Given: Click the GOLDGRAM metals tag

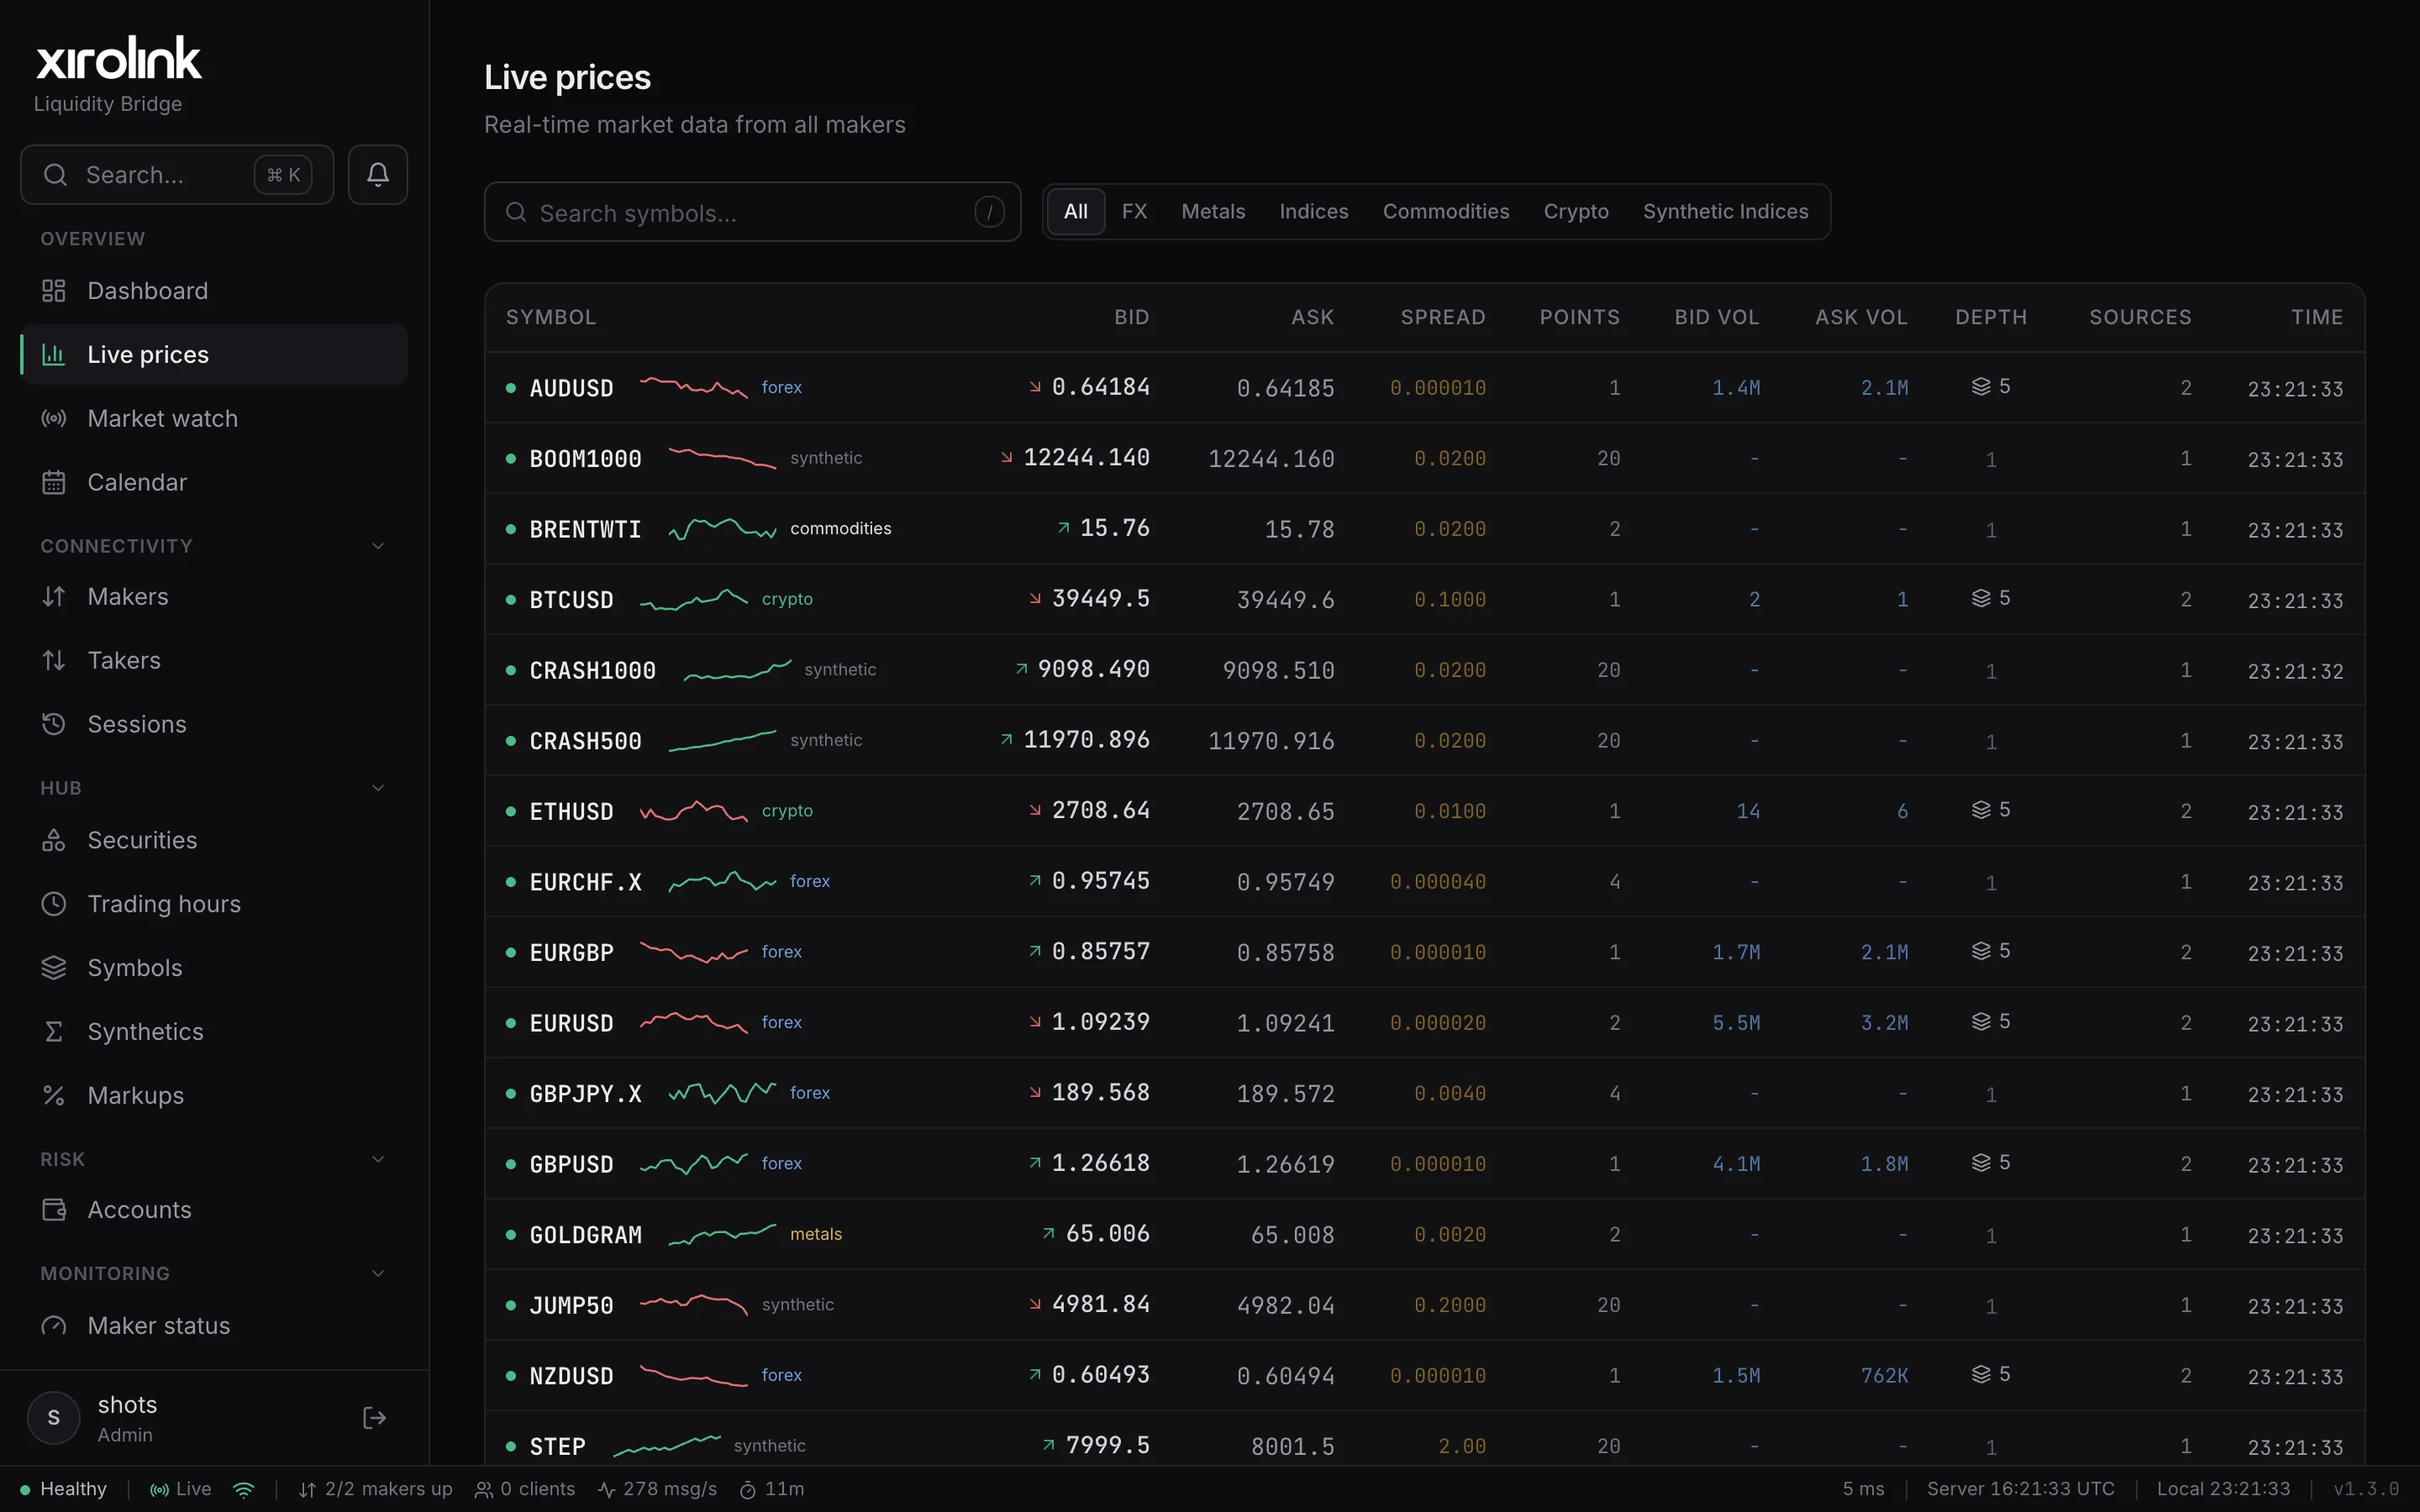Looking at the screenshot, I should 816,1234.
